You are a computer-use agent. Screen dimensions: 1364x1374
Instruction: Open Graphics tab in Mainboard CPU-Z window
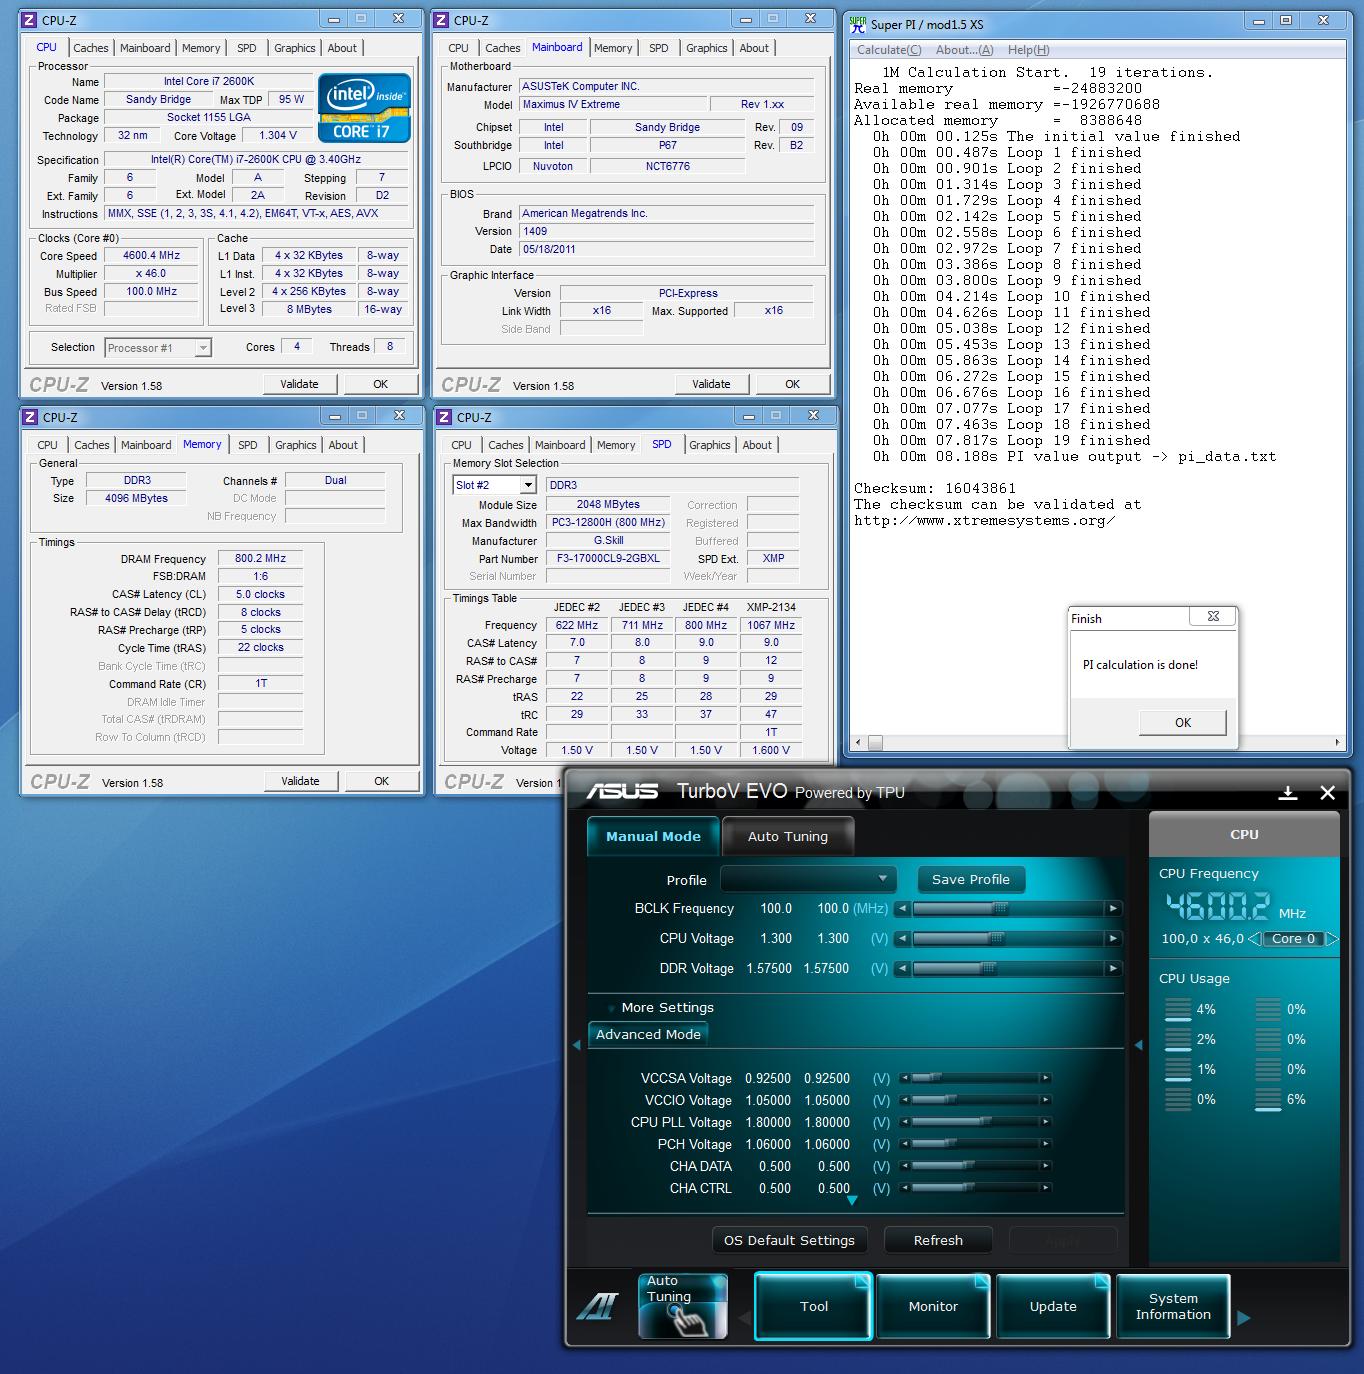pos(707,48)
